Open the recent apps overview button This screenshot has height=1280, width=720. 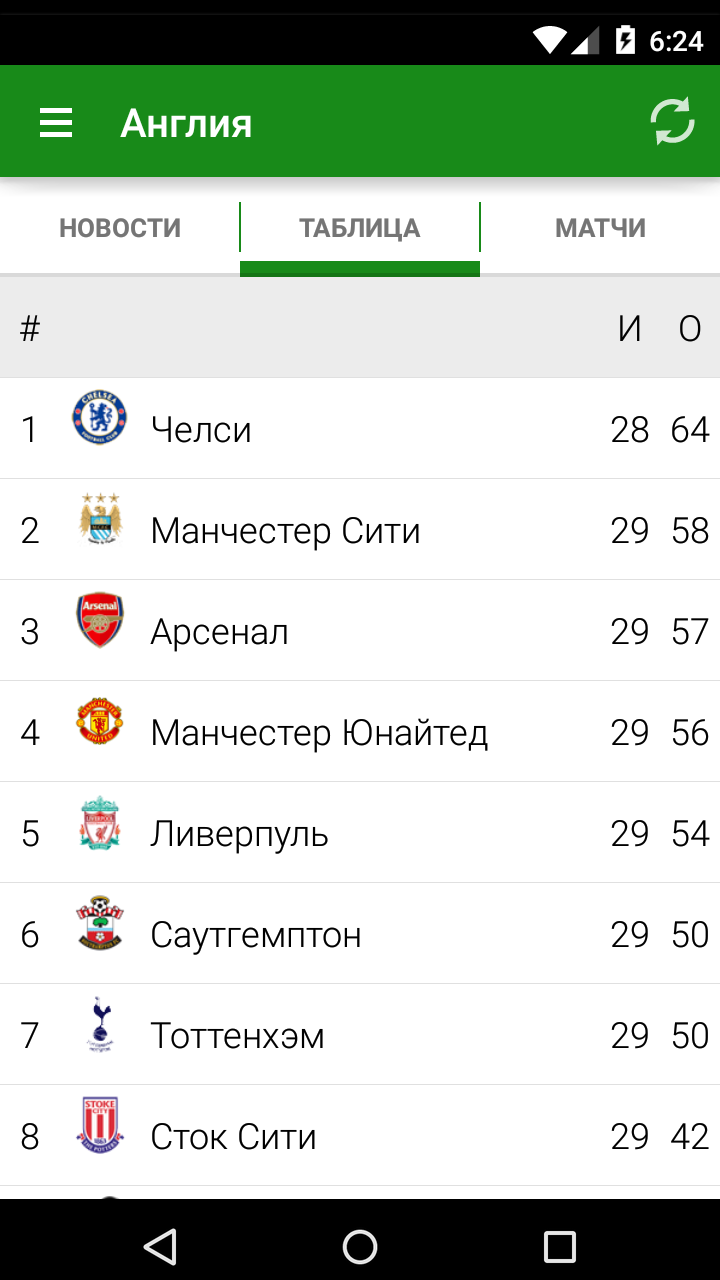click(x=560, y=1246)
